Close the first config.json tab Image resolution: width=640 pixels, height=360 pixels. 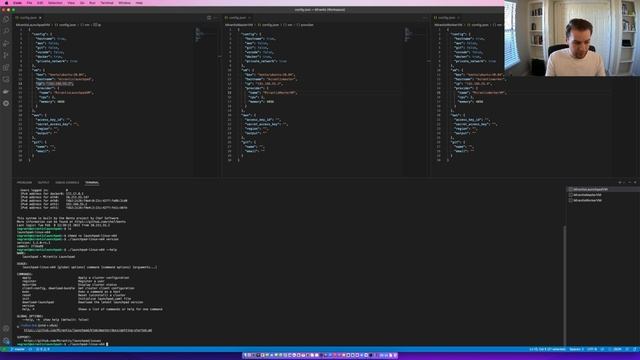pos(40,18)
